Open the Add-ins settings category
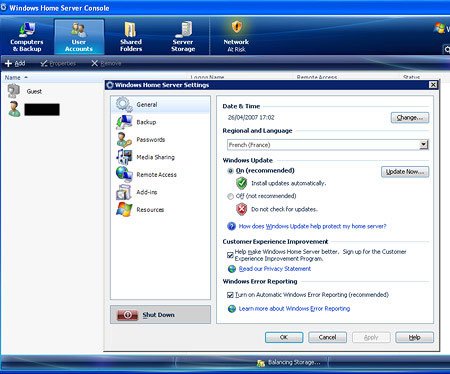The height and width of the screenshot is (374, 450). point(160,192)
